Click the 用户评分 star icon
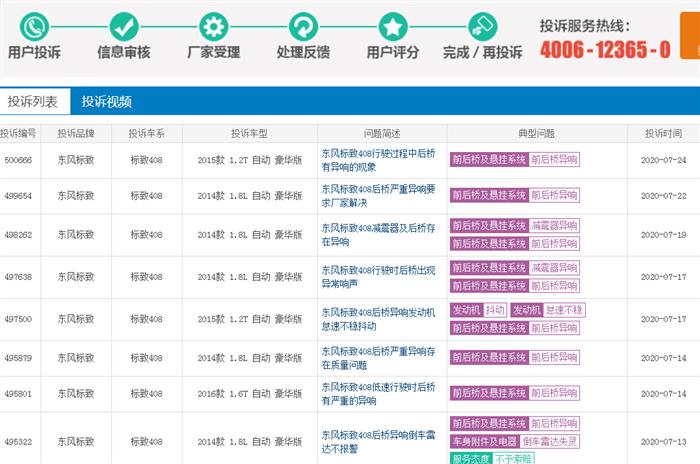700x464 pixels. pos(393,27)
